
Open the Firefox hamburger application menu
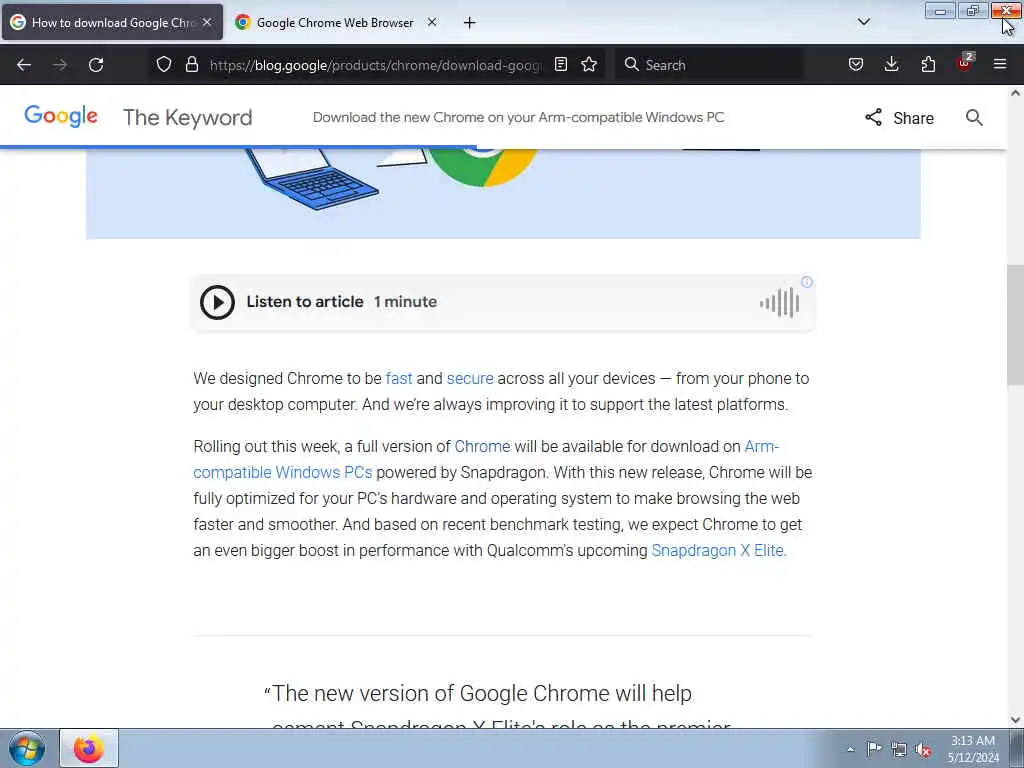click(1000, 64)
